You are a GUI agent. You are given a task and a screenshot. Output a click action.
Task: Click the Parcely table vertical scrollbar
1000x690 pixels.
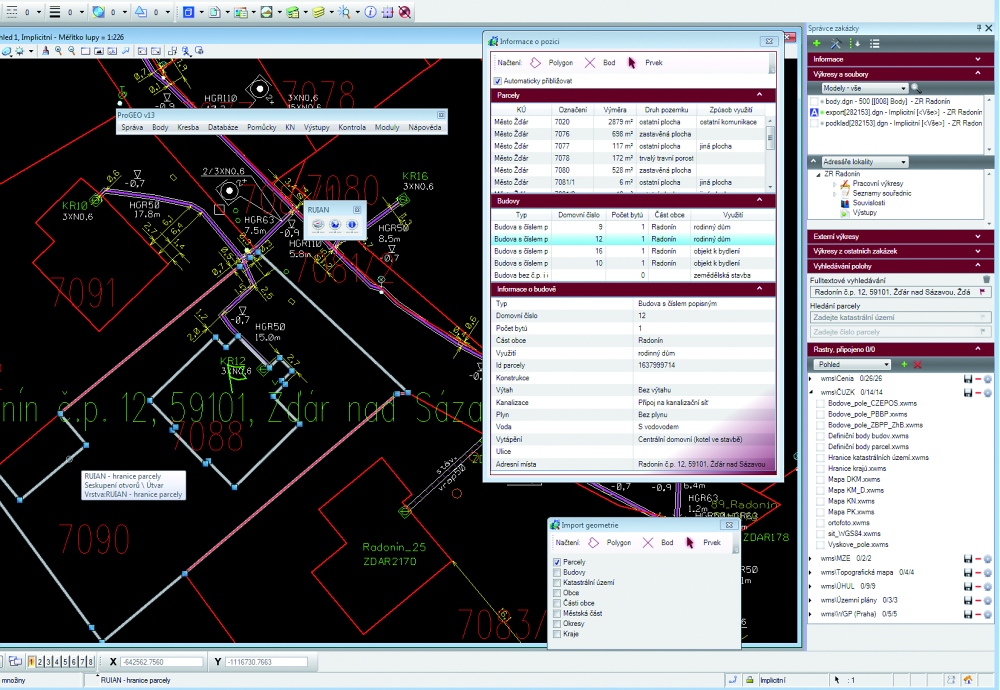coord(770,153)
